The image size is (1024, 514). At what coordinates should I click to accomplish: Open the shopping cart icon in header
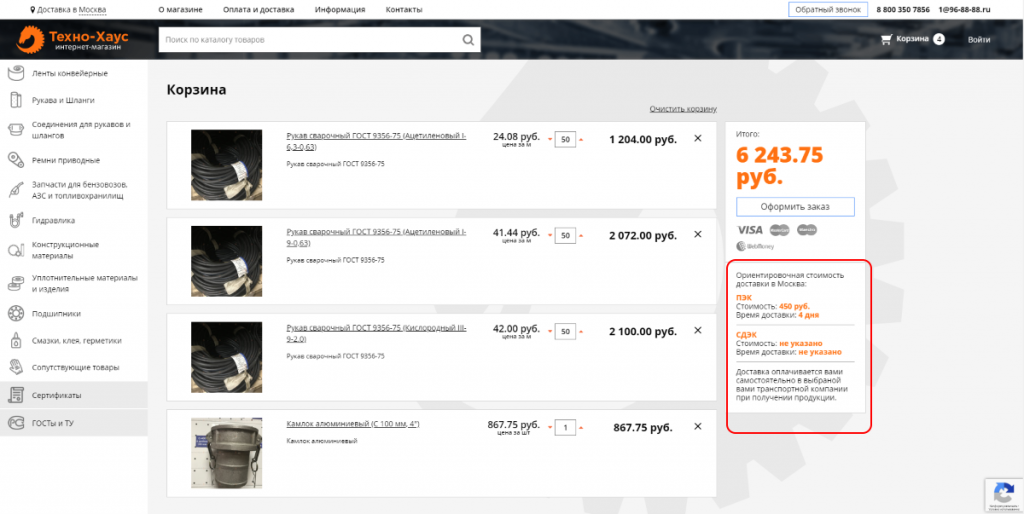pyautogui.click(x=886, y=40)
